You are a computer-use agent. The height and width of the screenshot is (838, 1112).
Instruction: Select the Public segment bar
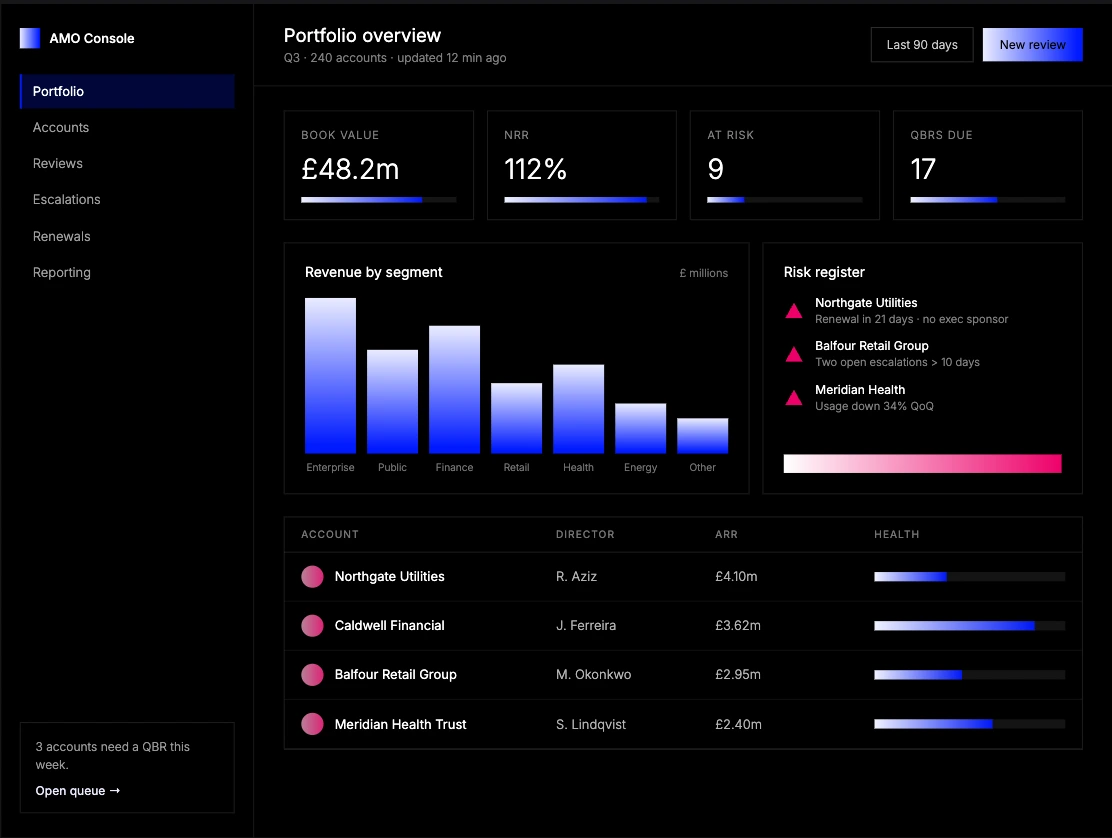(x=392, y=401)
